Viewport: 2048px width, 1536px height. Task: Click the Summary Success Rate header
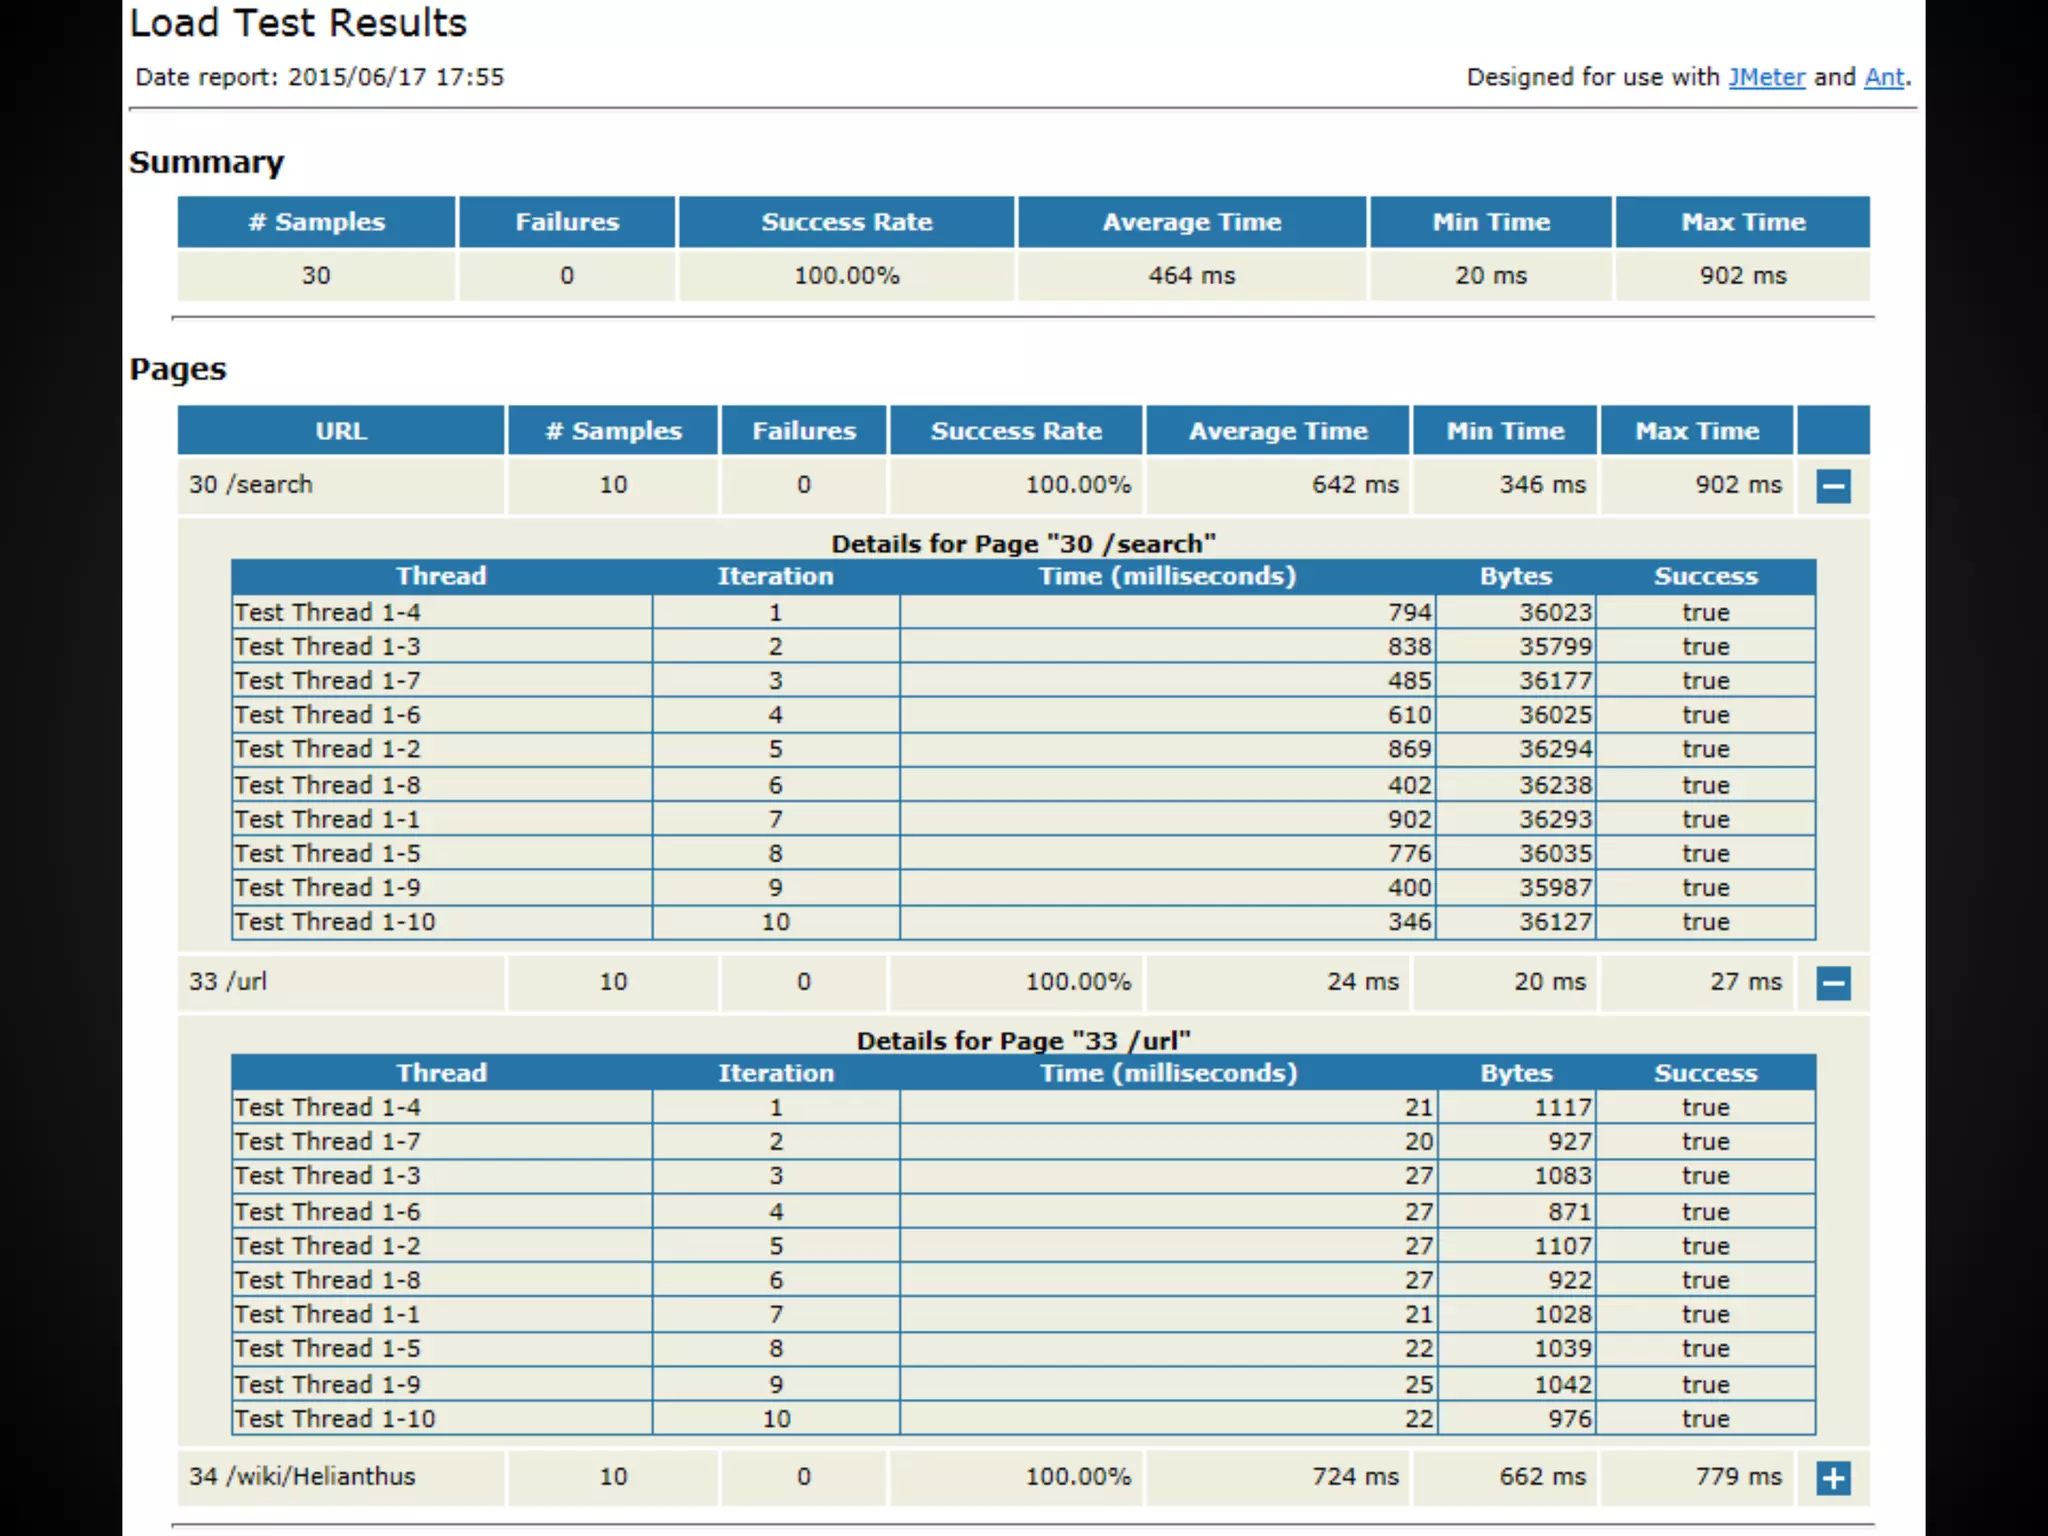coord(846,222)
